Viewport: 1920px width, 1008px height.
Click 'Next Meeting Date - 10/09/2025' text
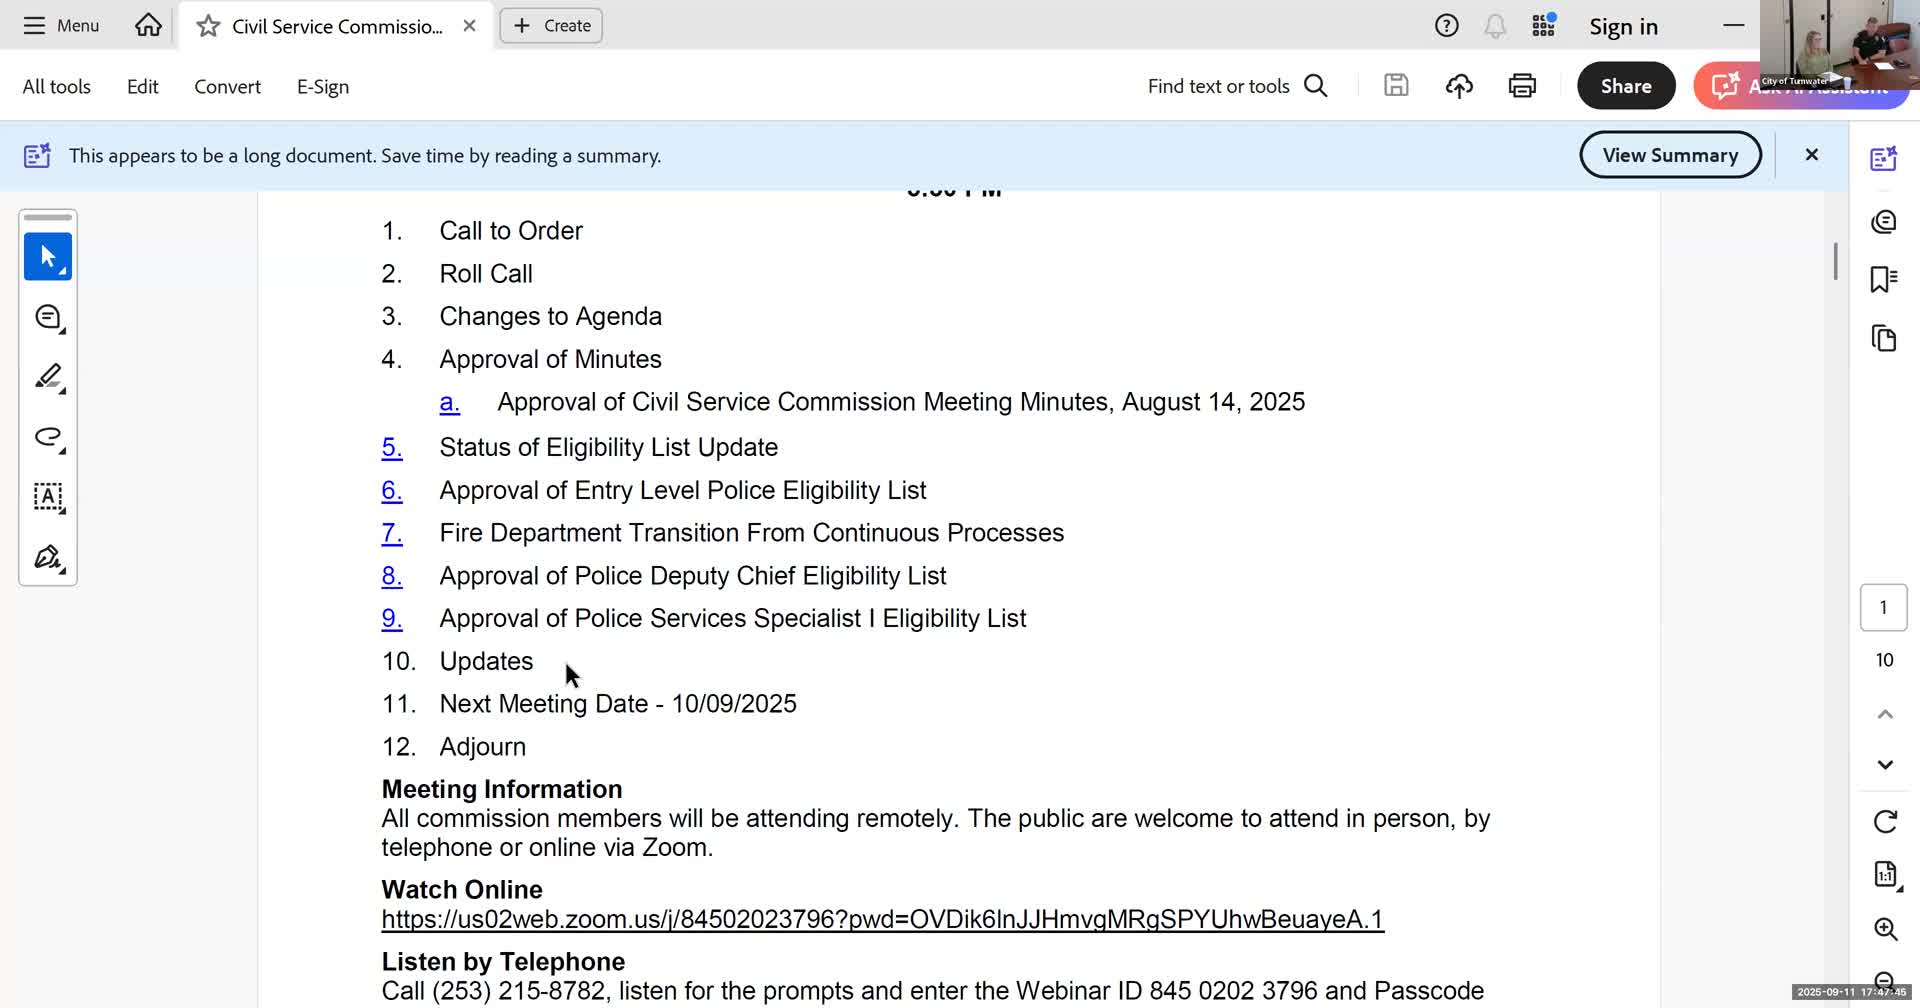pos(618,704)
